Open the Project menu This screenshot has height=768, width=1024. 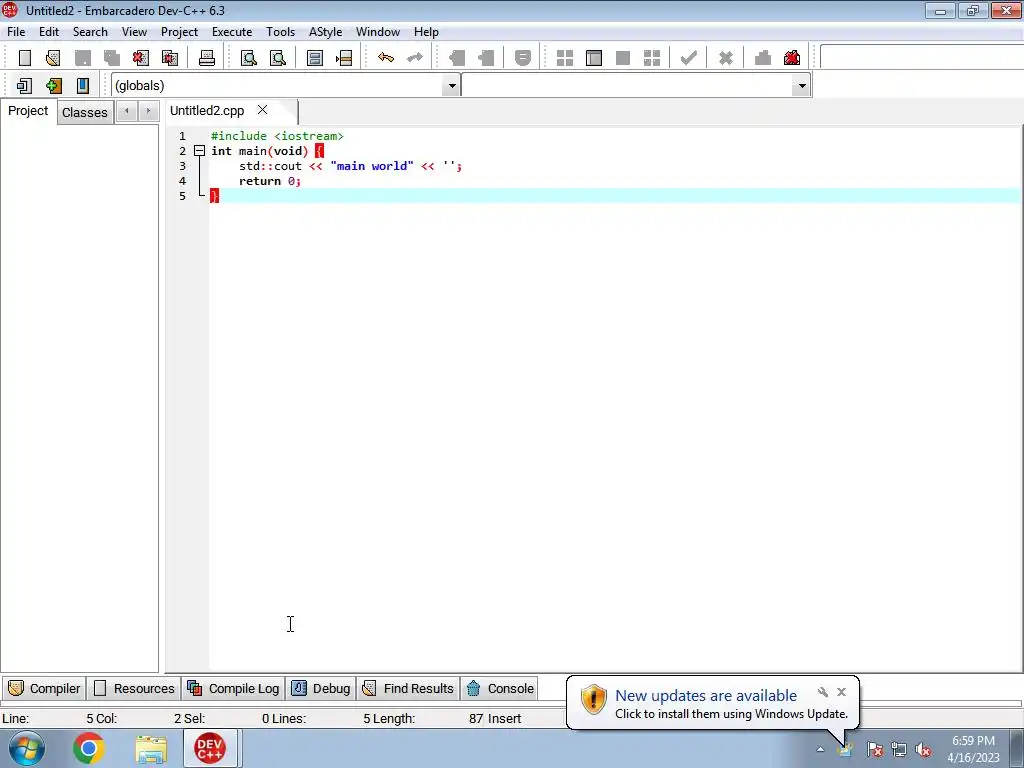(x=180, y=32)
